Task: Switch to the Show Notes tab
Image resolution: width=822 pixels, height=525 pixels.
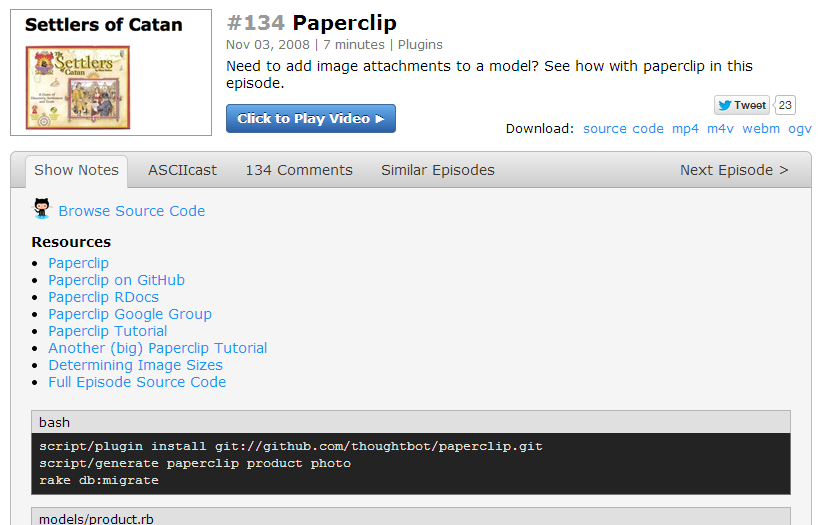Action: click(77, 170)
